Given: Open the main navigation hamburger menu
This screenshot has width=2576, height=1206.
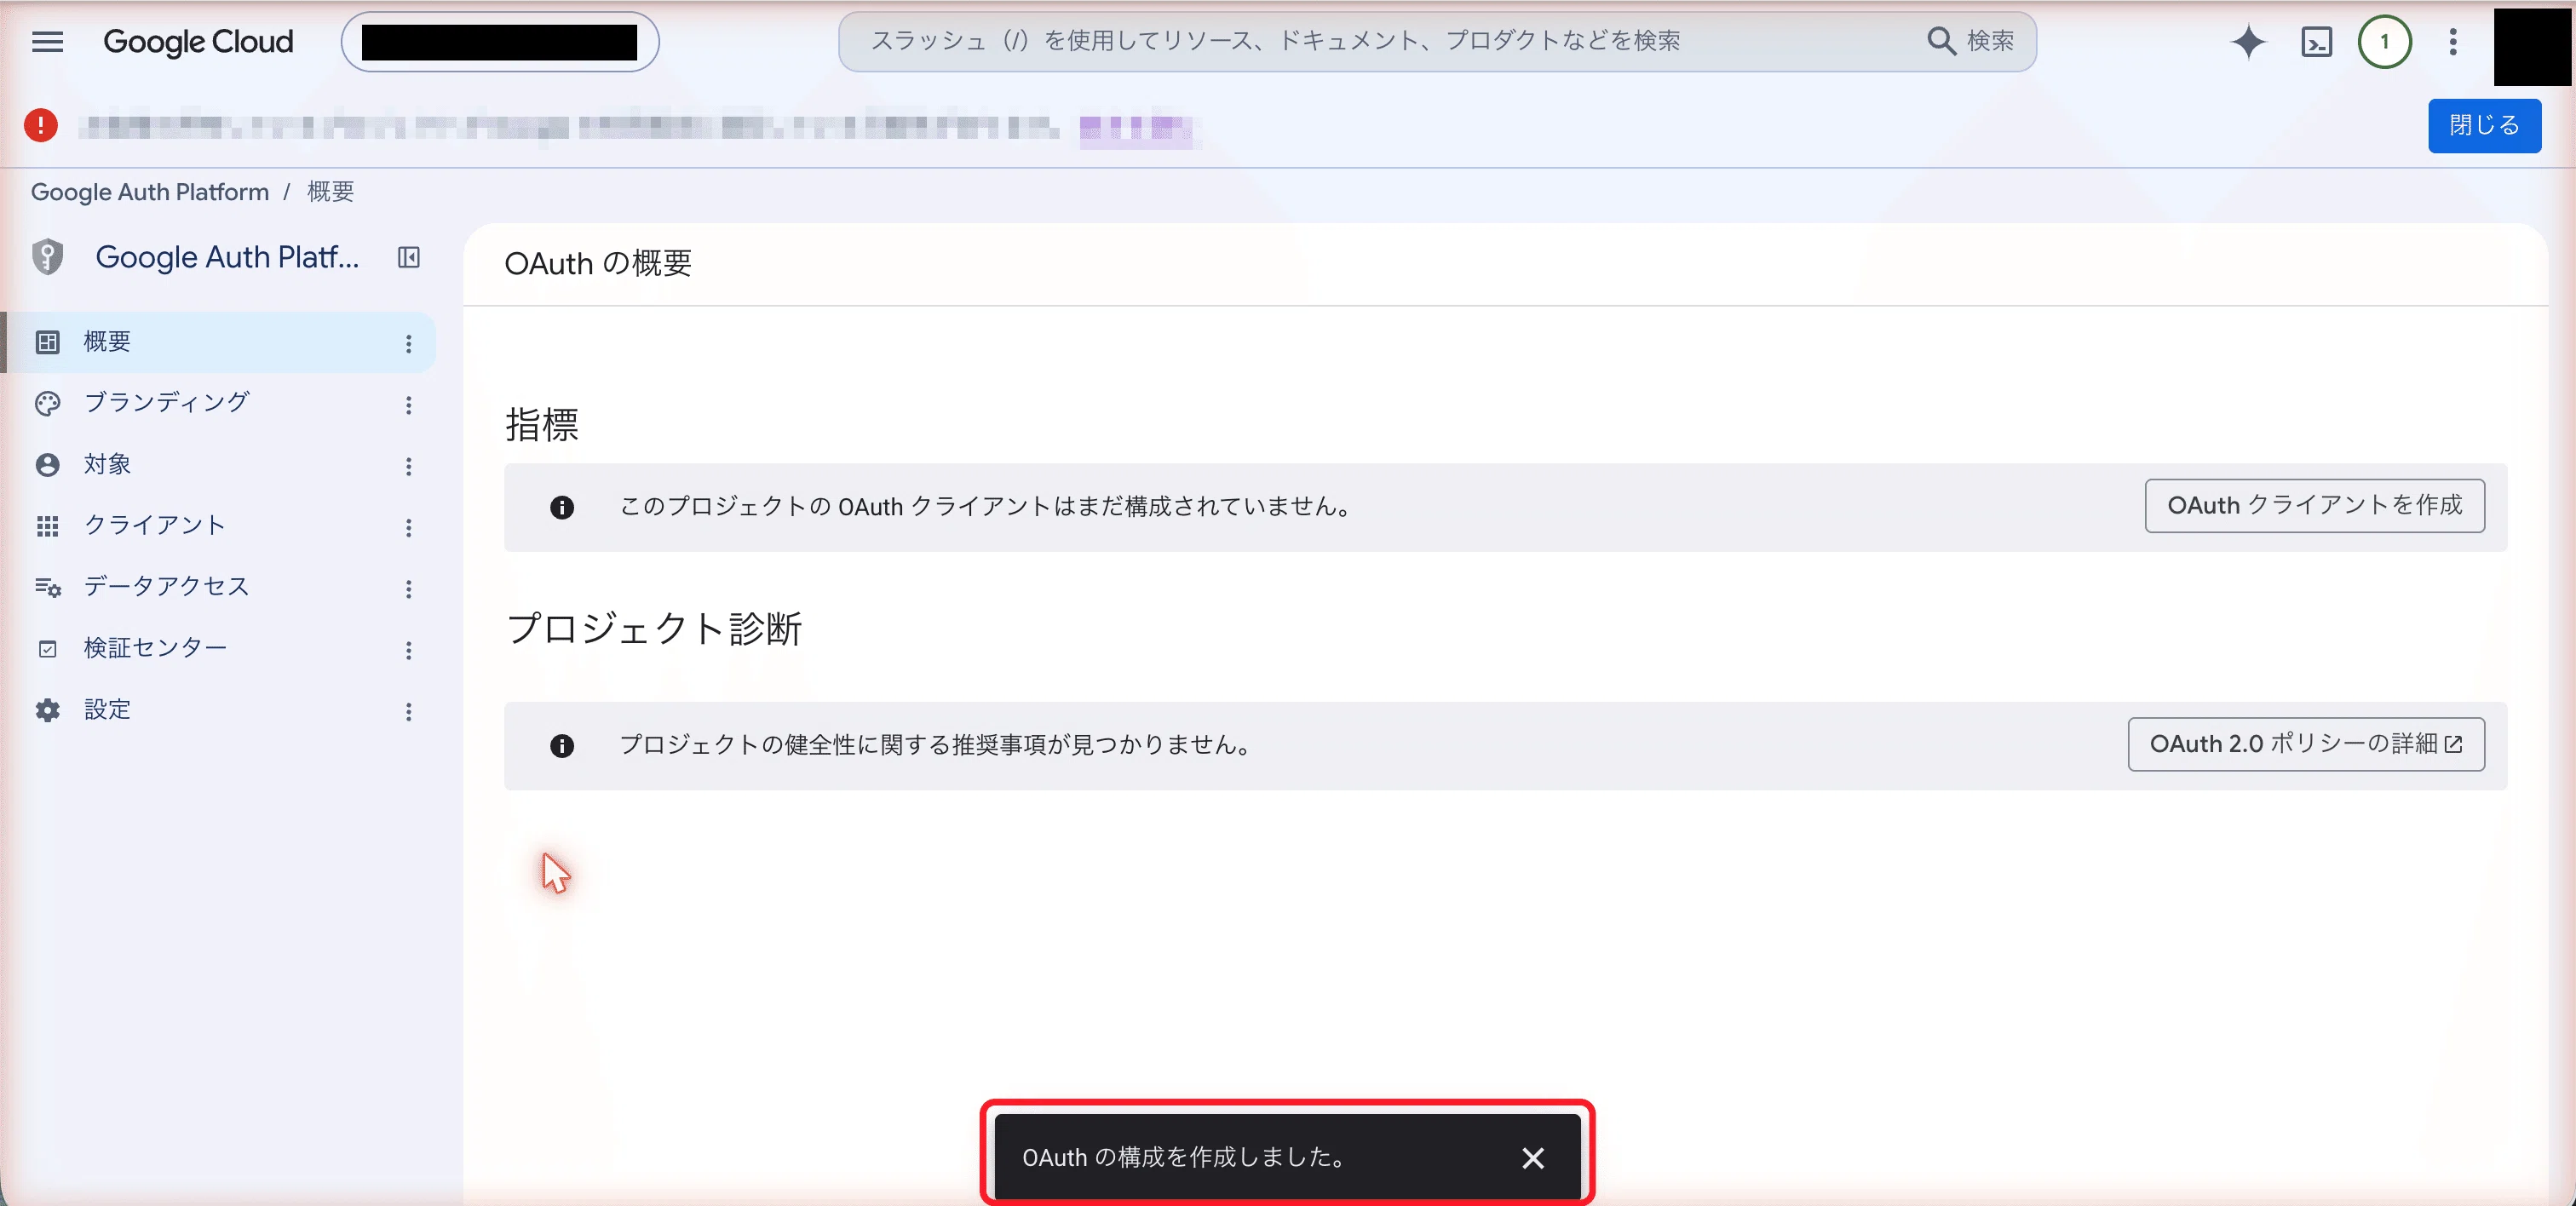Looking at the screenshot, I should pyautogui.click(x=47, y=41).
